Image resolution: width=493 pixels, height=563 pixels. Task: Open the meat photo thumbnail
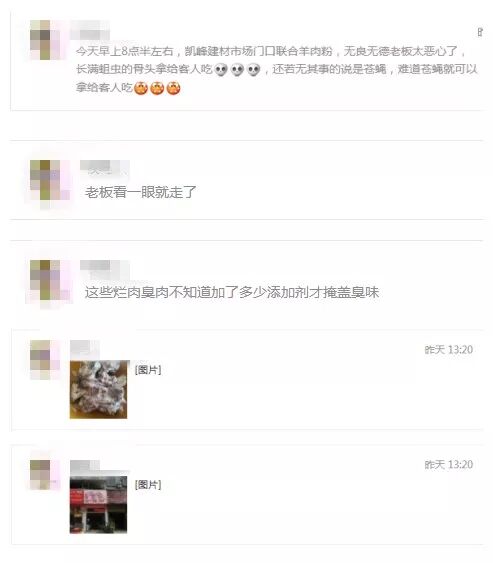click(98, 390)
